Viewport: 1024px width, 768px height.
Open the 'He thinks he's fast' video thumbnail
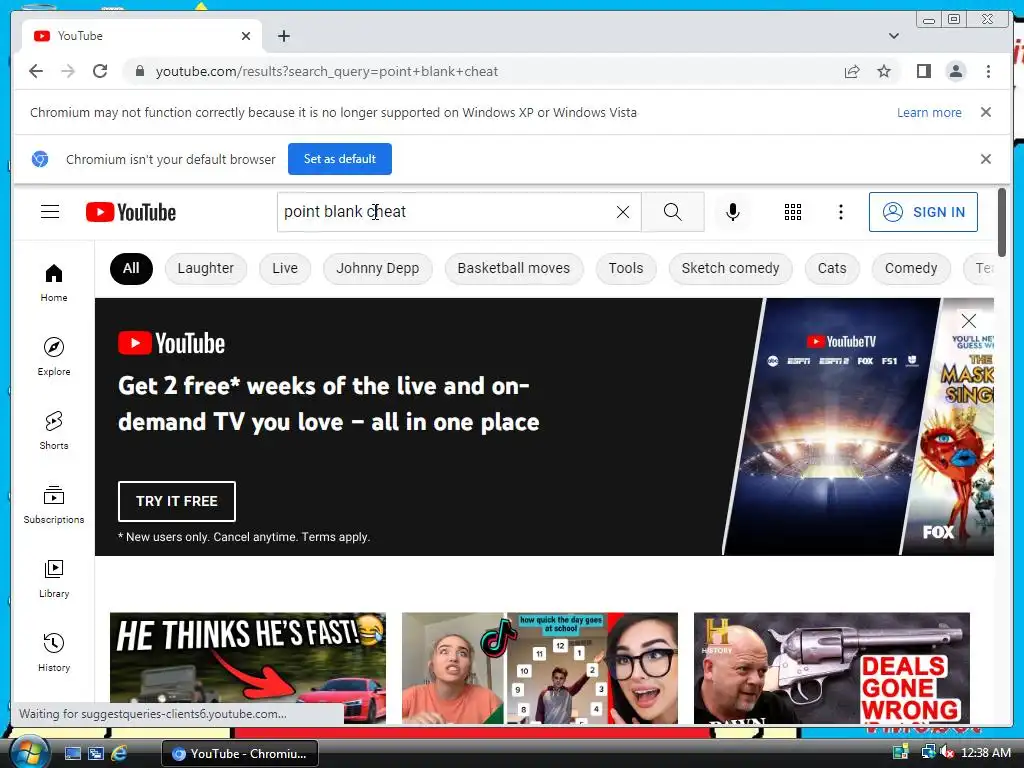(x=248, y=667)
